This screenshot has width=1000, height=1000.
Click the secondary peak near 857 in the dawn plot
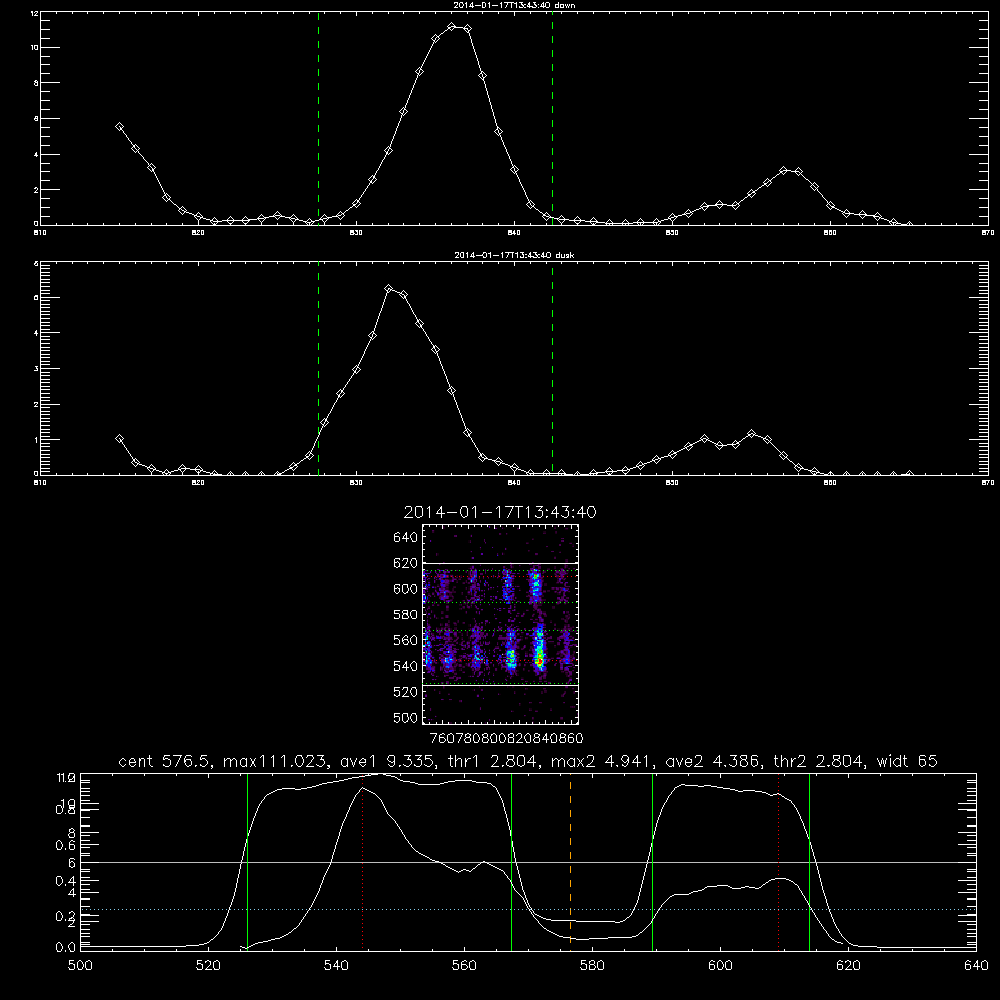tap(783, 171)
